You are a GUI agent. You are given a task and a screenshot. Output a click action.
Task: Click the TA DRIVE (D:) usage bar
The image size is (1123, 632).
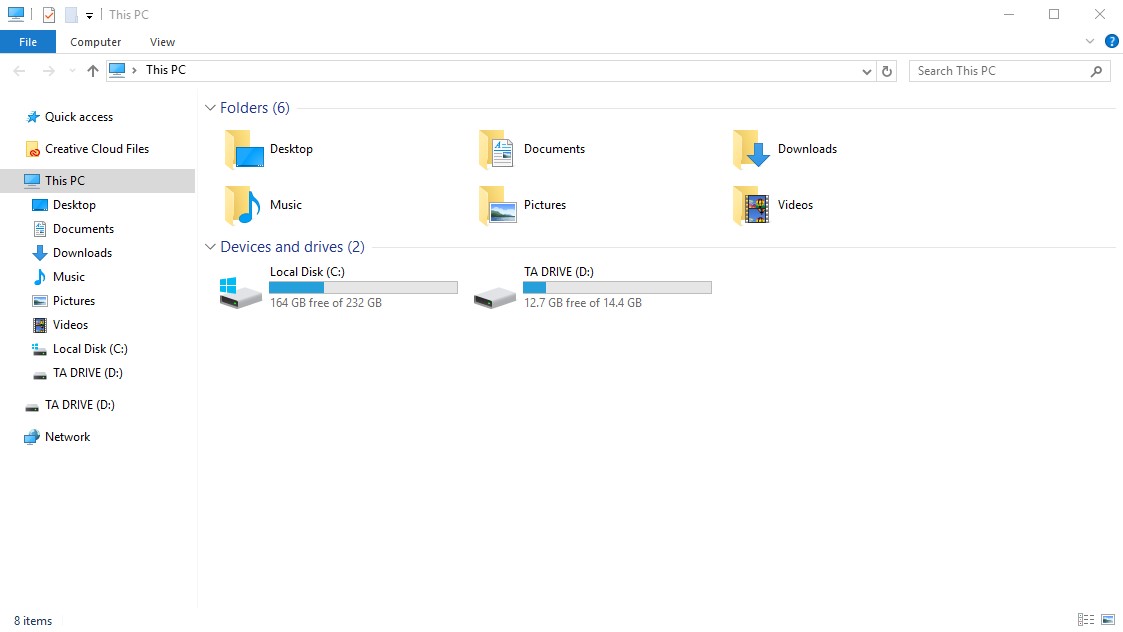tap(617, 287)
